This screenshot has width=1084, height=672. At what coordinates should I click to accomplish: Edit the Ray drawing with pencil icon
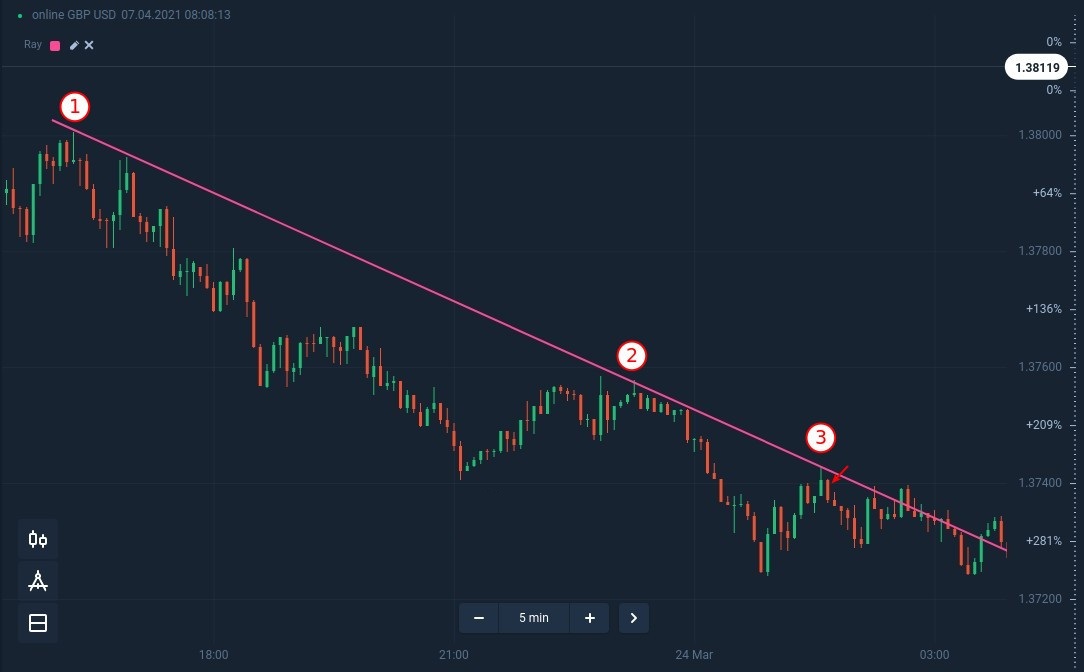74,45
